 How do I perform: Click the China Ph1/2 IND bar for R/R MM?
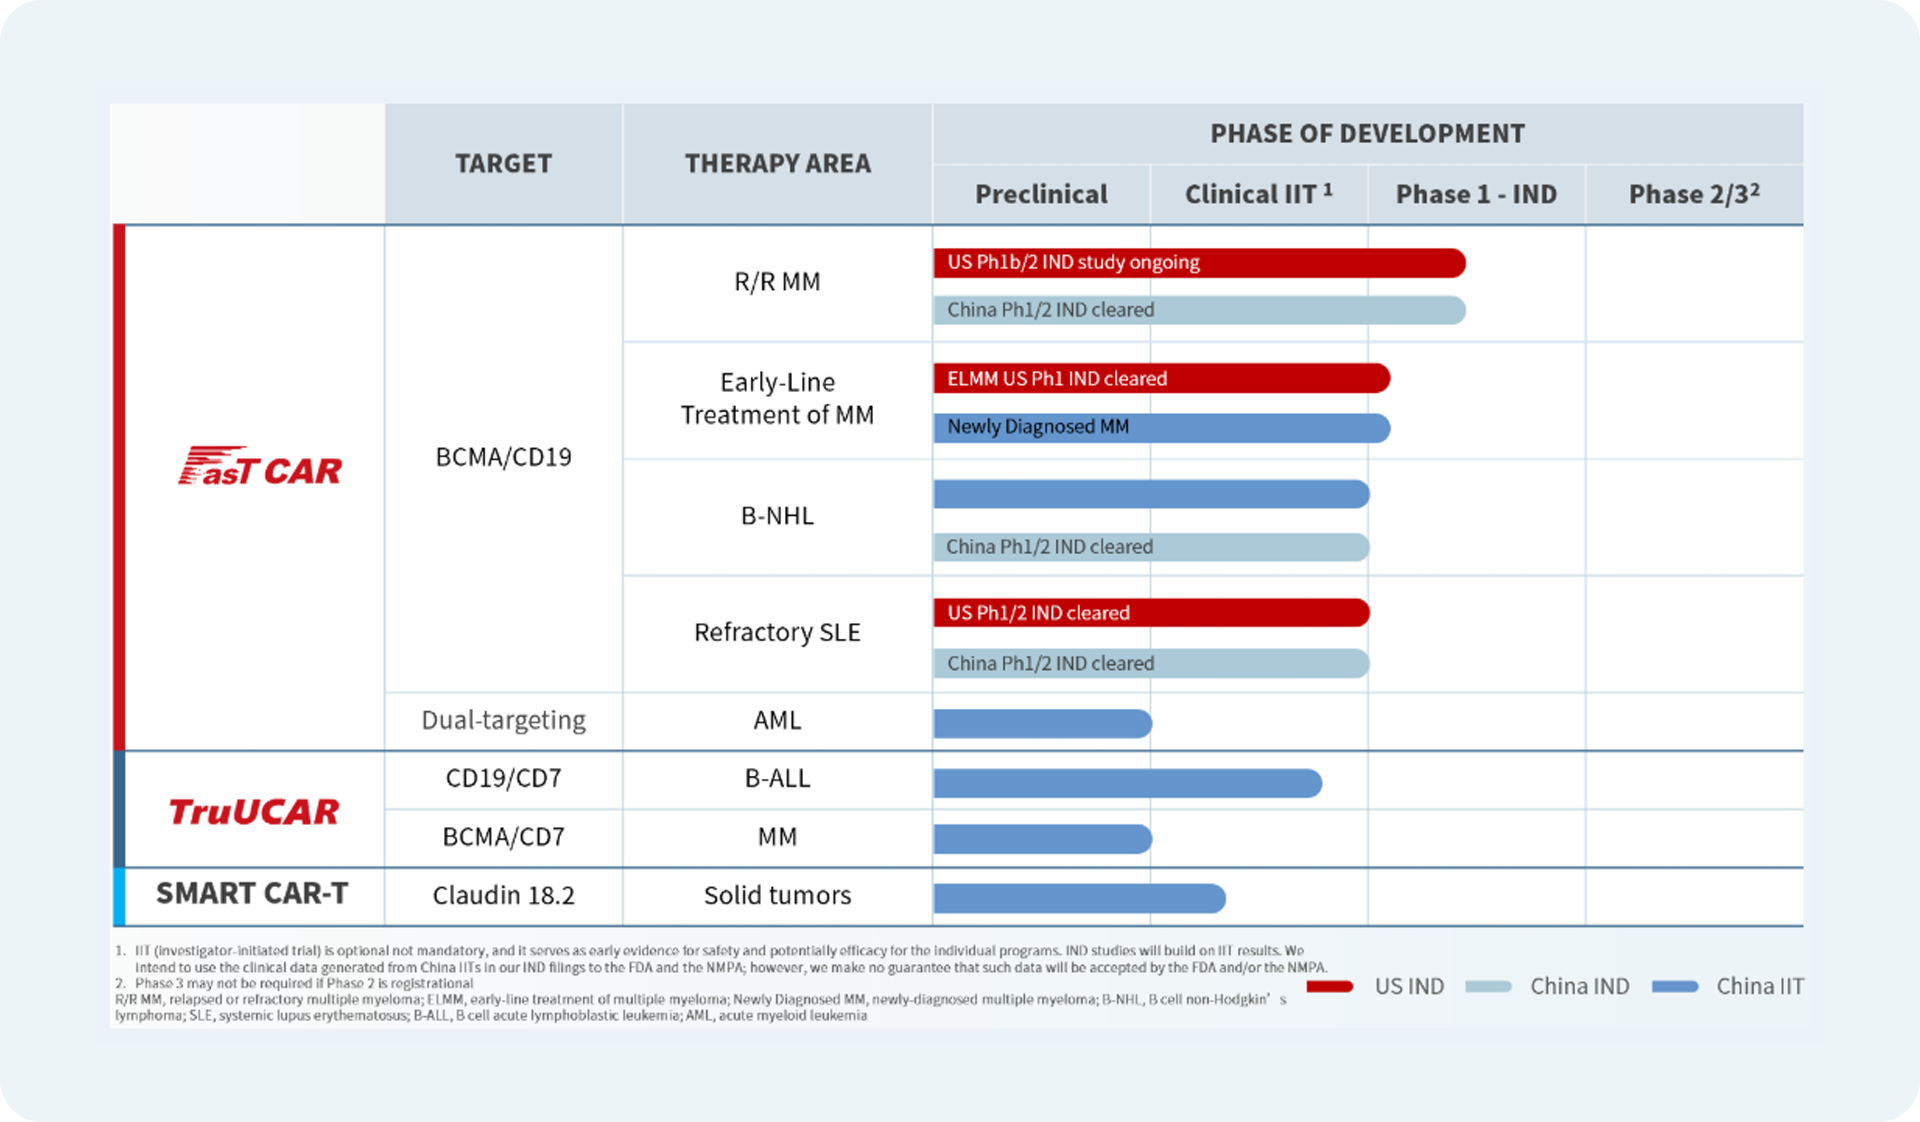click(x=1200, y=310)
